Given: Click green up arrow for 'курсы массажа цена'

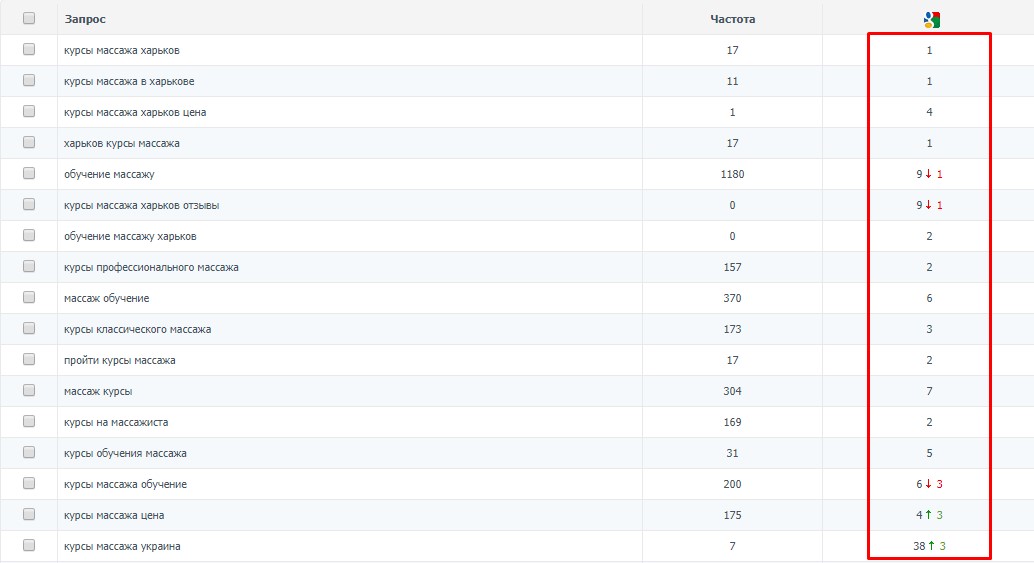Looking at the screenshot, I should pos(928,515).
